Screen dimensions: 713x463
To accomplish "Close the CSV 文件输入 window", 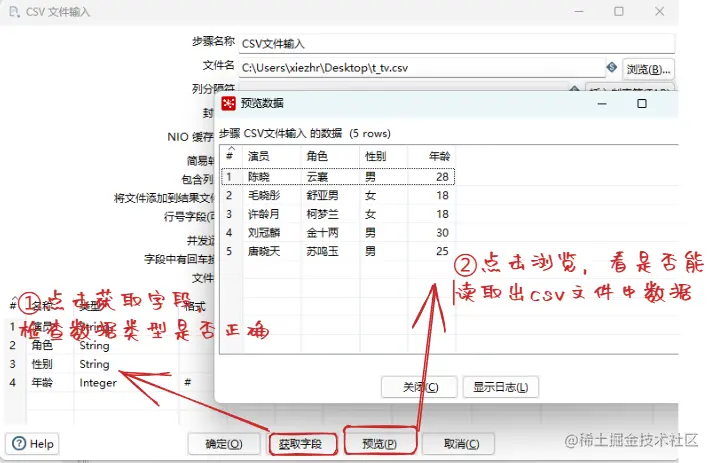I will point(660,11).
